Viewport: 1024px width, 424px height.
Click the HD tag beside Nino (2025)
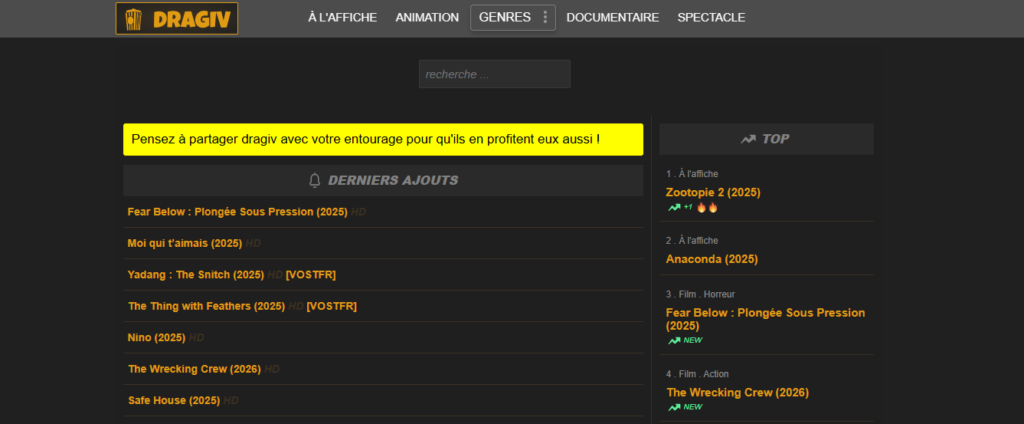[x=197, y=338]
